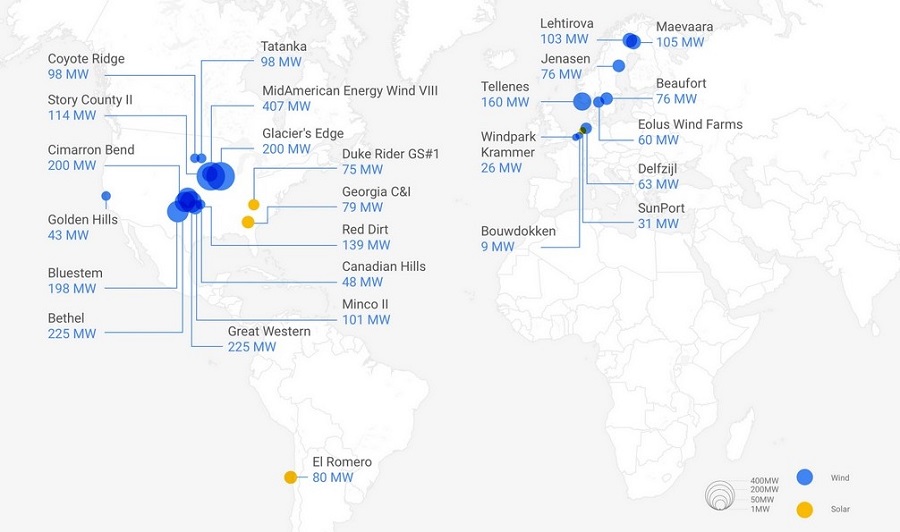Click the Georgia C&I label
900x532 pixels.
coord(377,192)
